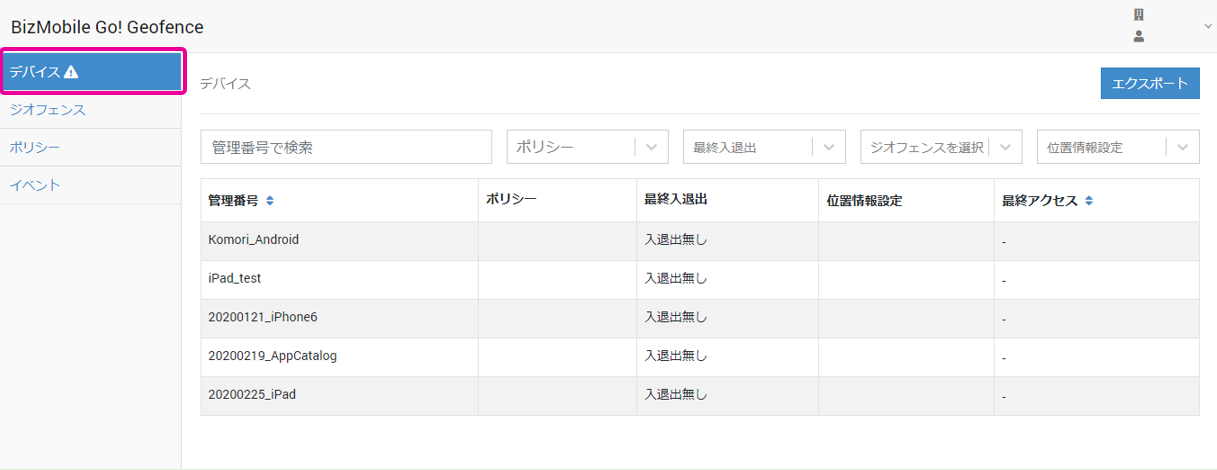Select the Komori_Android device row
Viewport: 1217px width, 470px height.
point(254,240)
